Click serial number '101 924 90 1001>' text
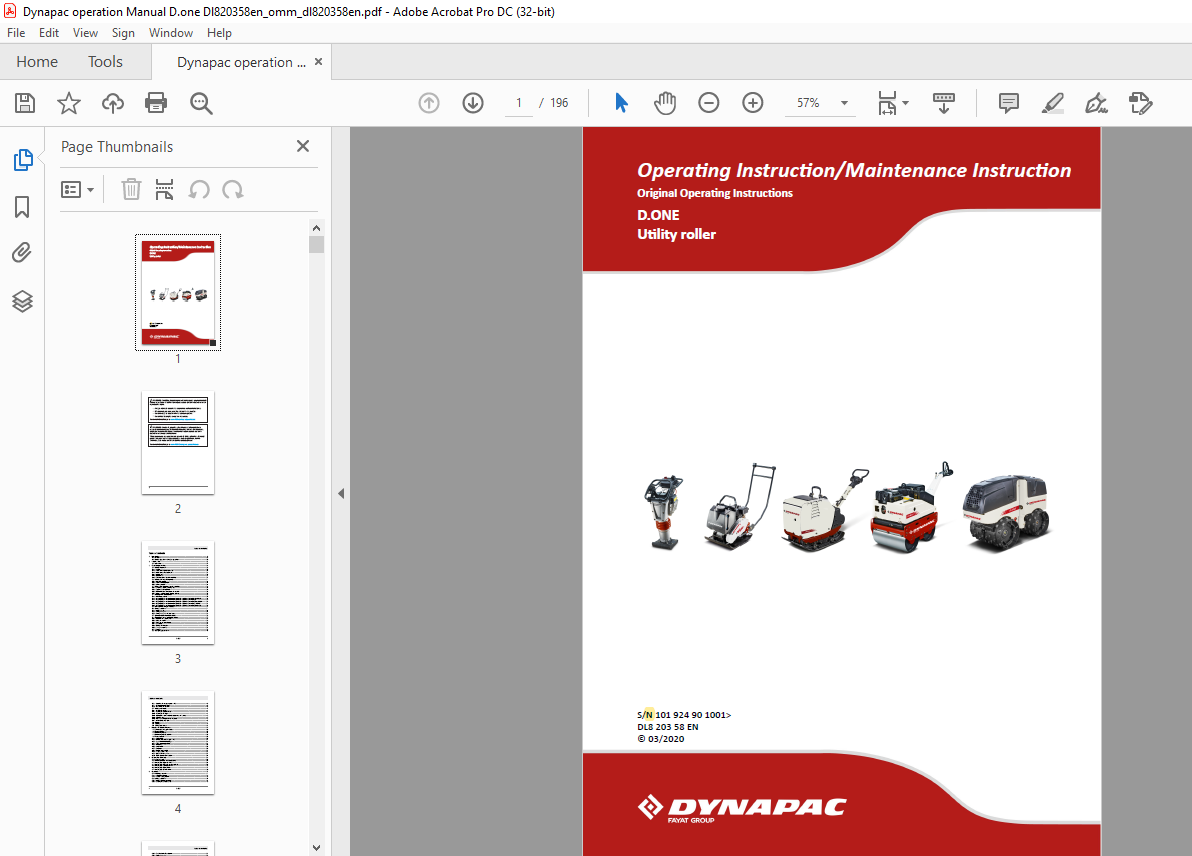The image size is (1192, 856). [x=693, y=715]
